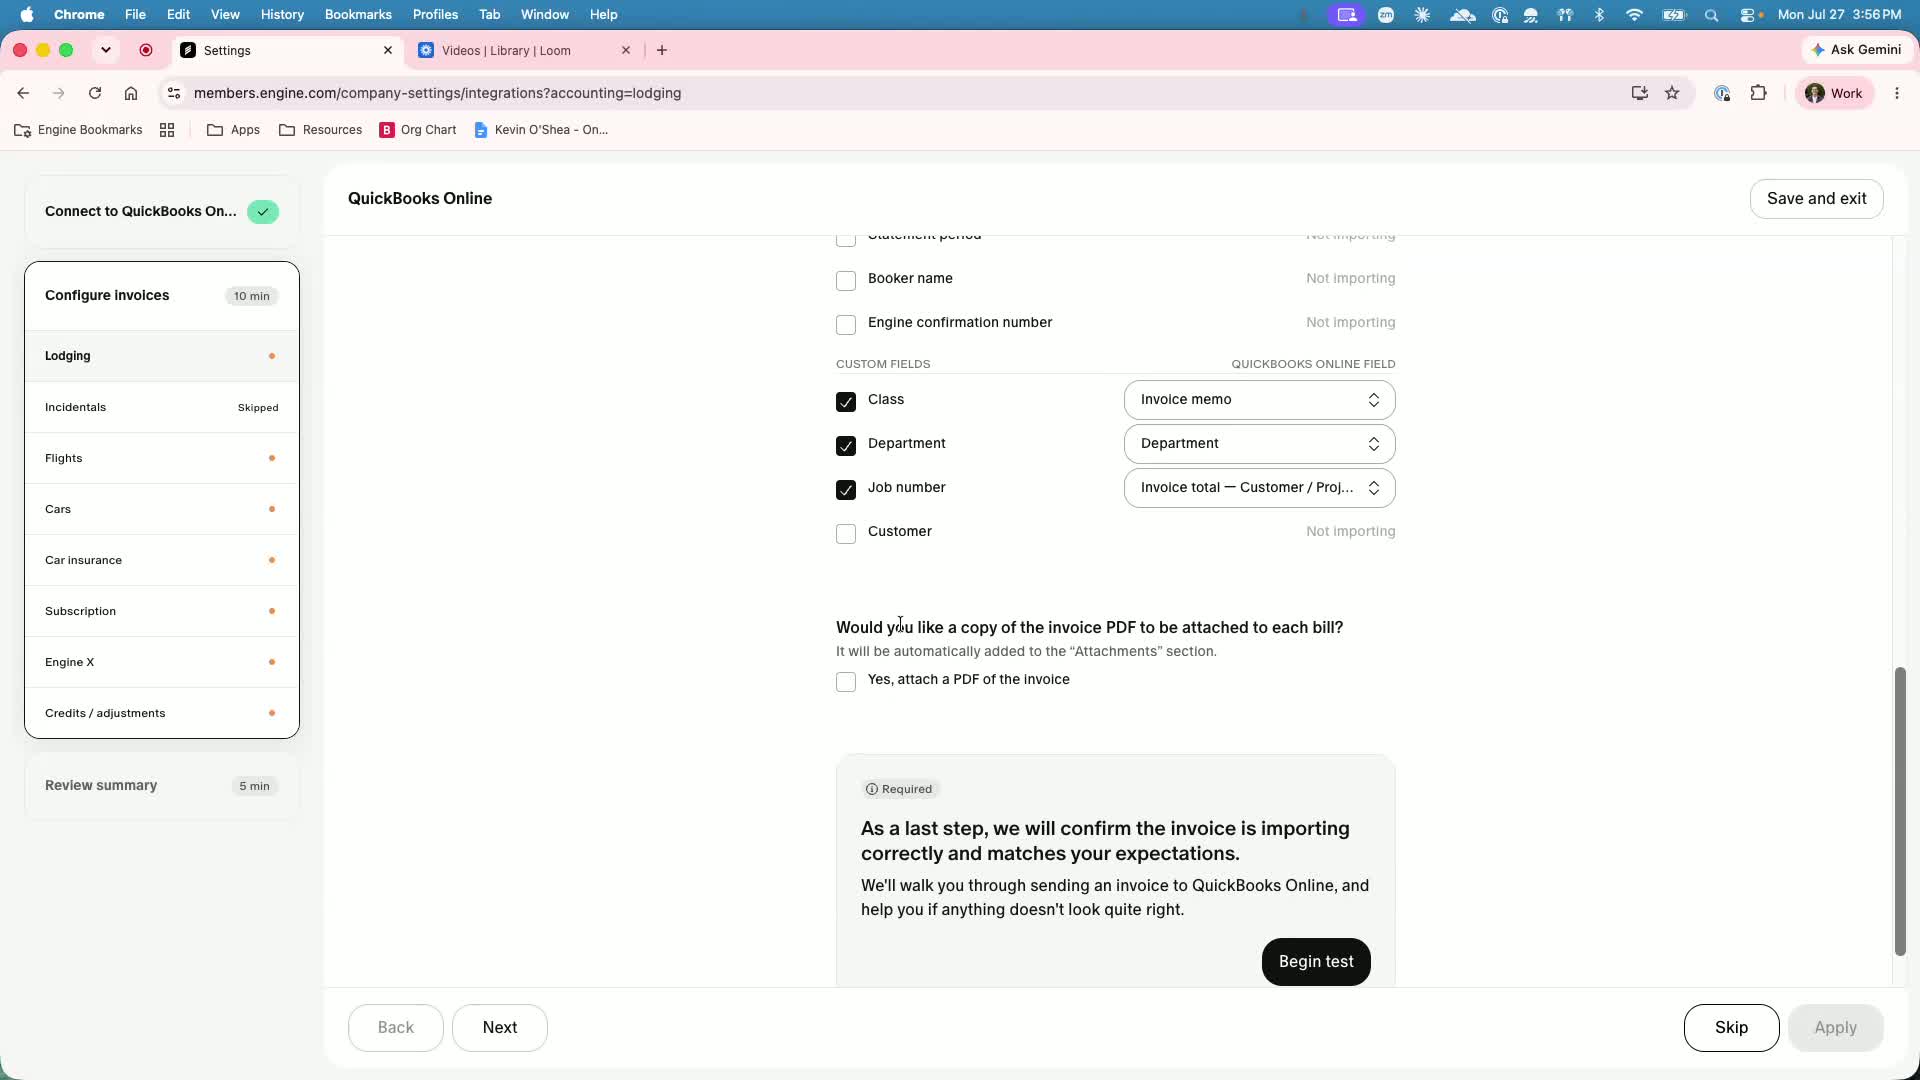Open the Chrome extensions puzzle icon
This screenshot has width=1920, height=1080.
pyautogui.click(x=1759, y=93)
